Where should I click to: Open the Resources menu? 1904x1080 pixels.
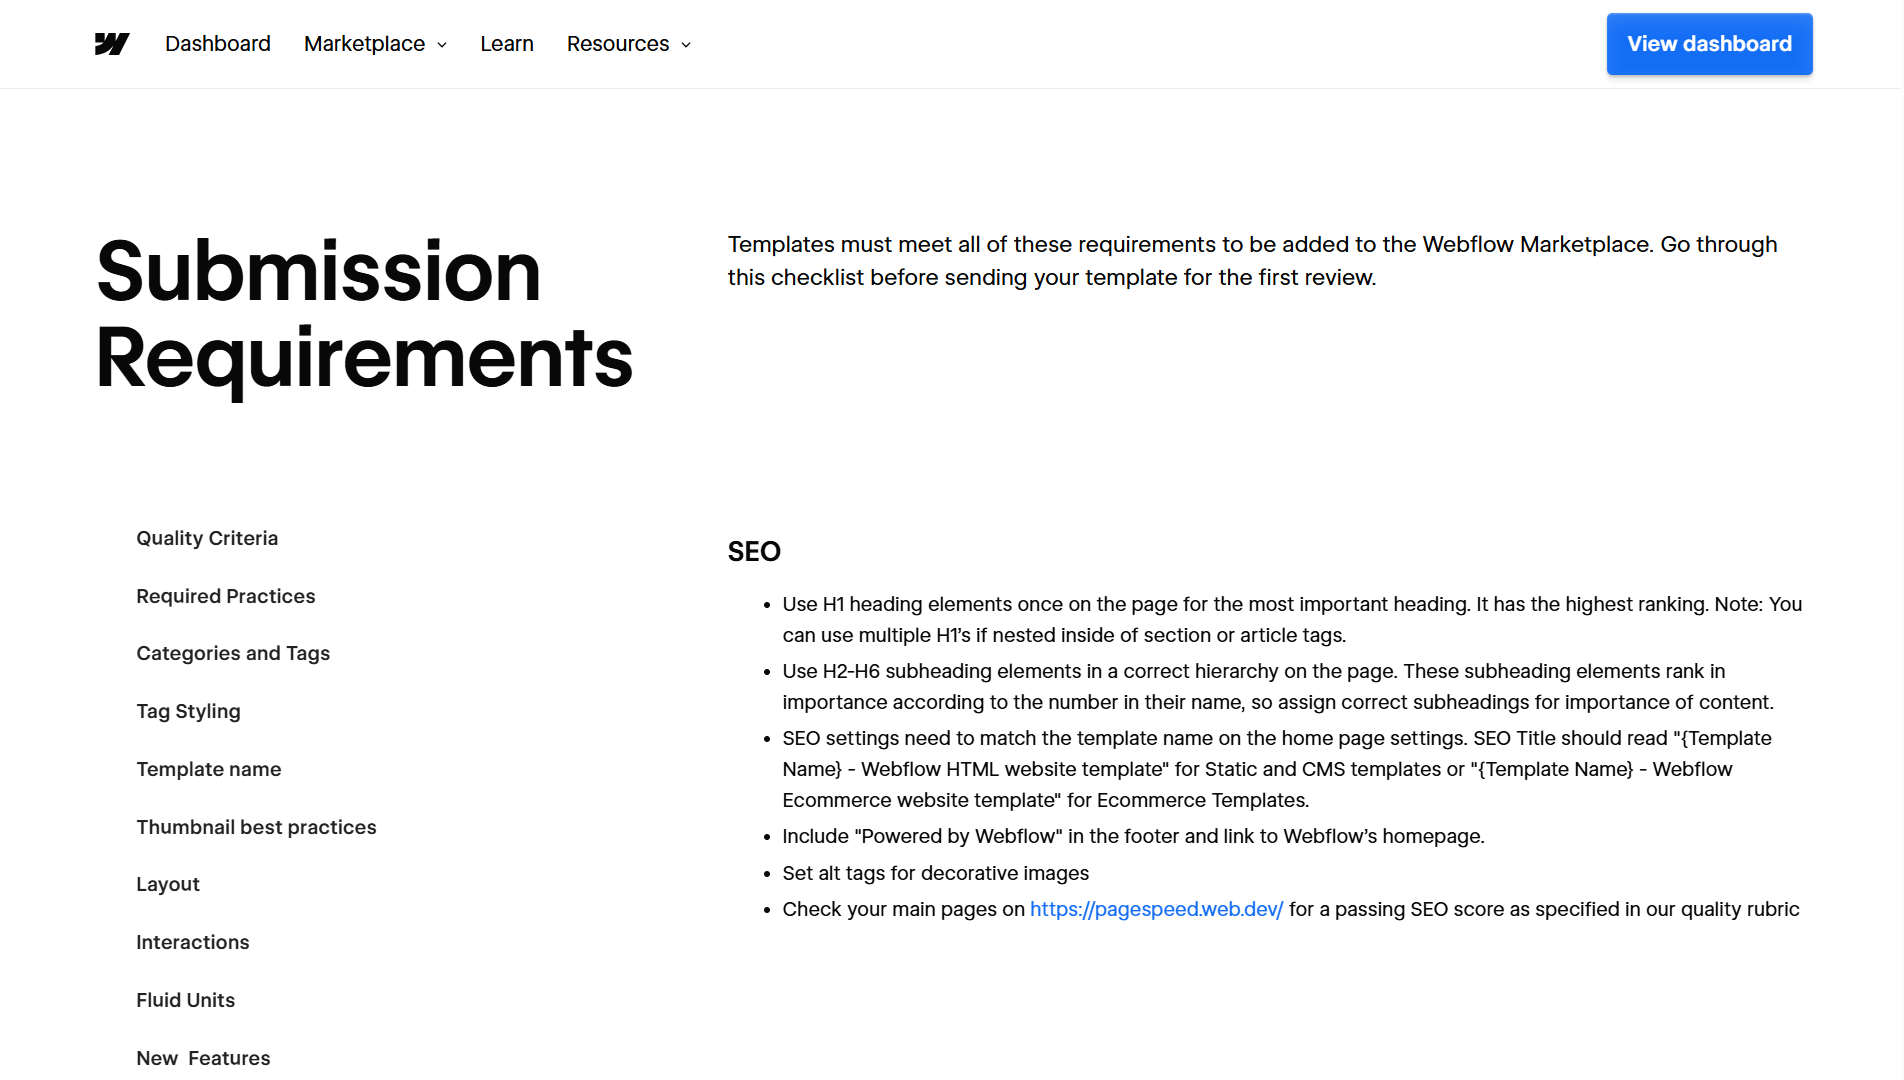[629, 44]
